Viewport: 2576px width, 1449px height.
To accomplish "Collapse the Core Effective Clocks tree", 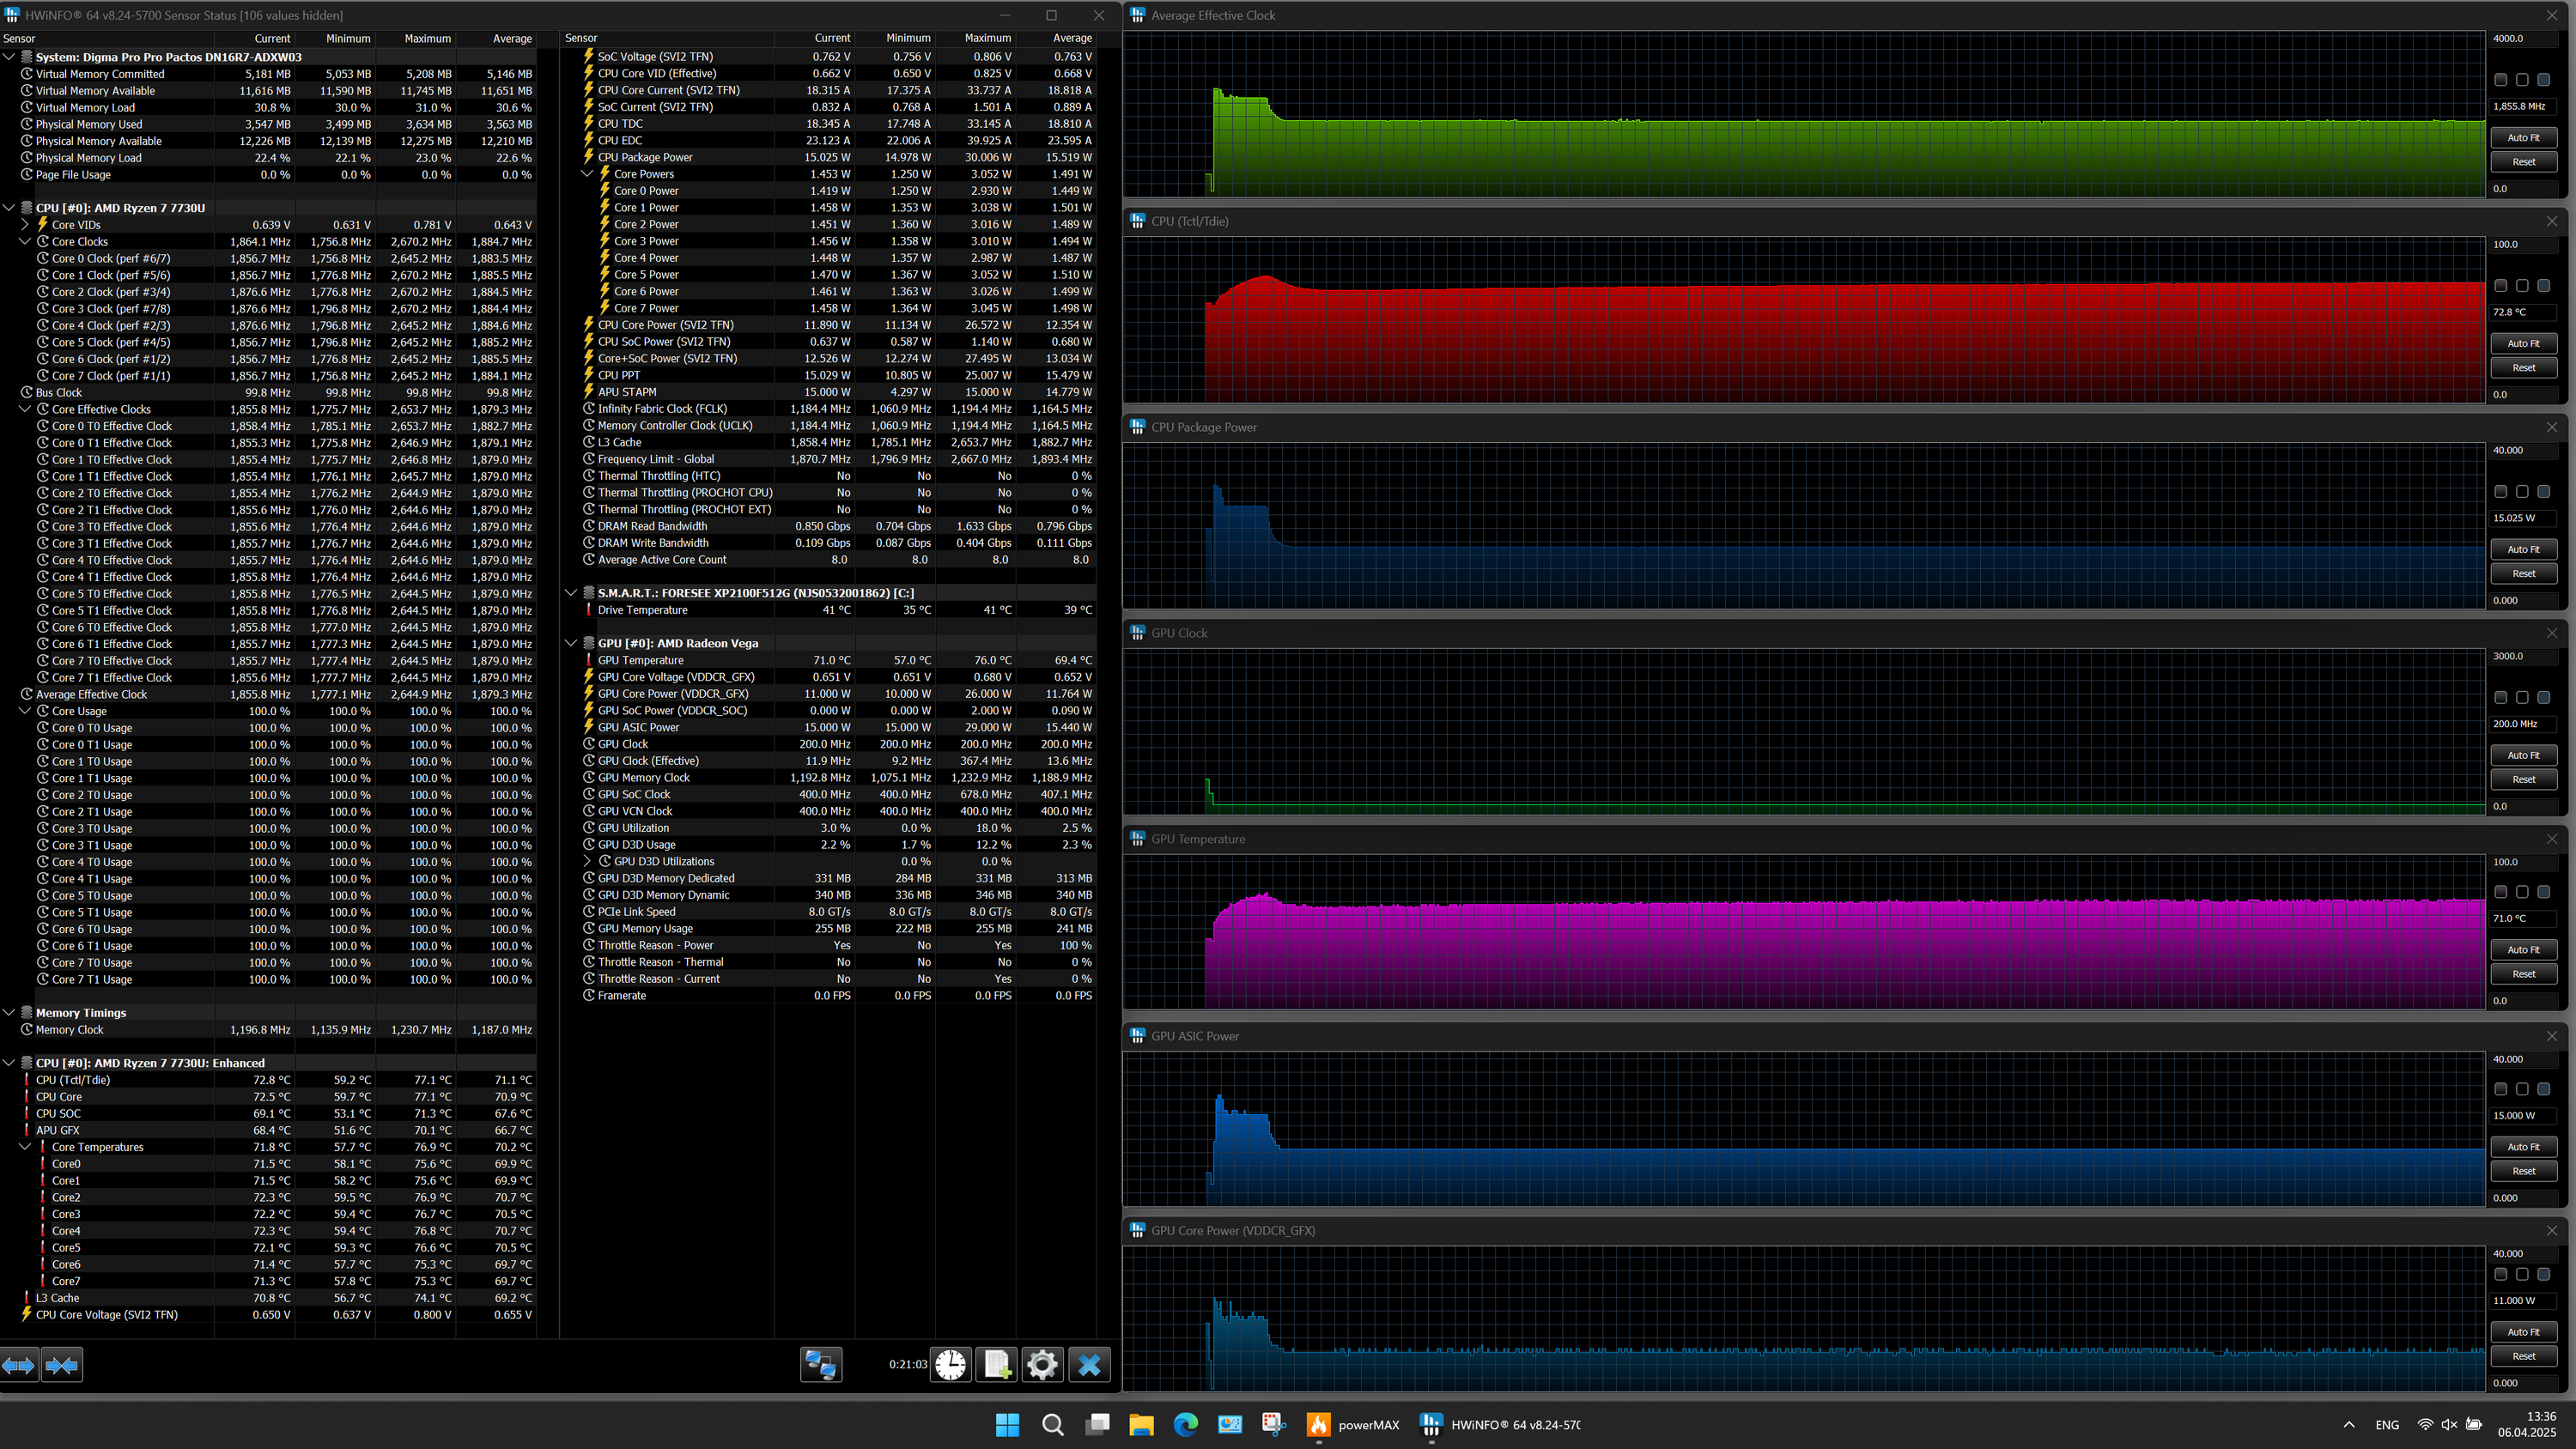I will [25, 409].
